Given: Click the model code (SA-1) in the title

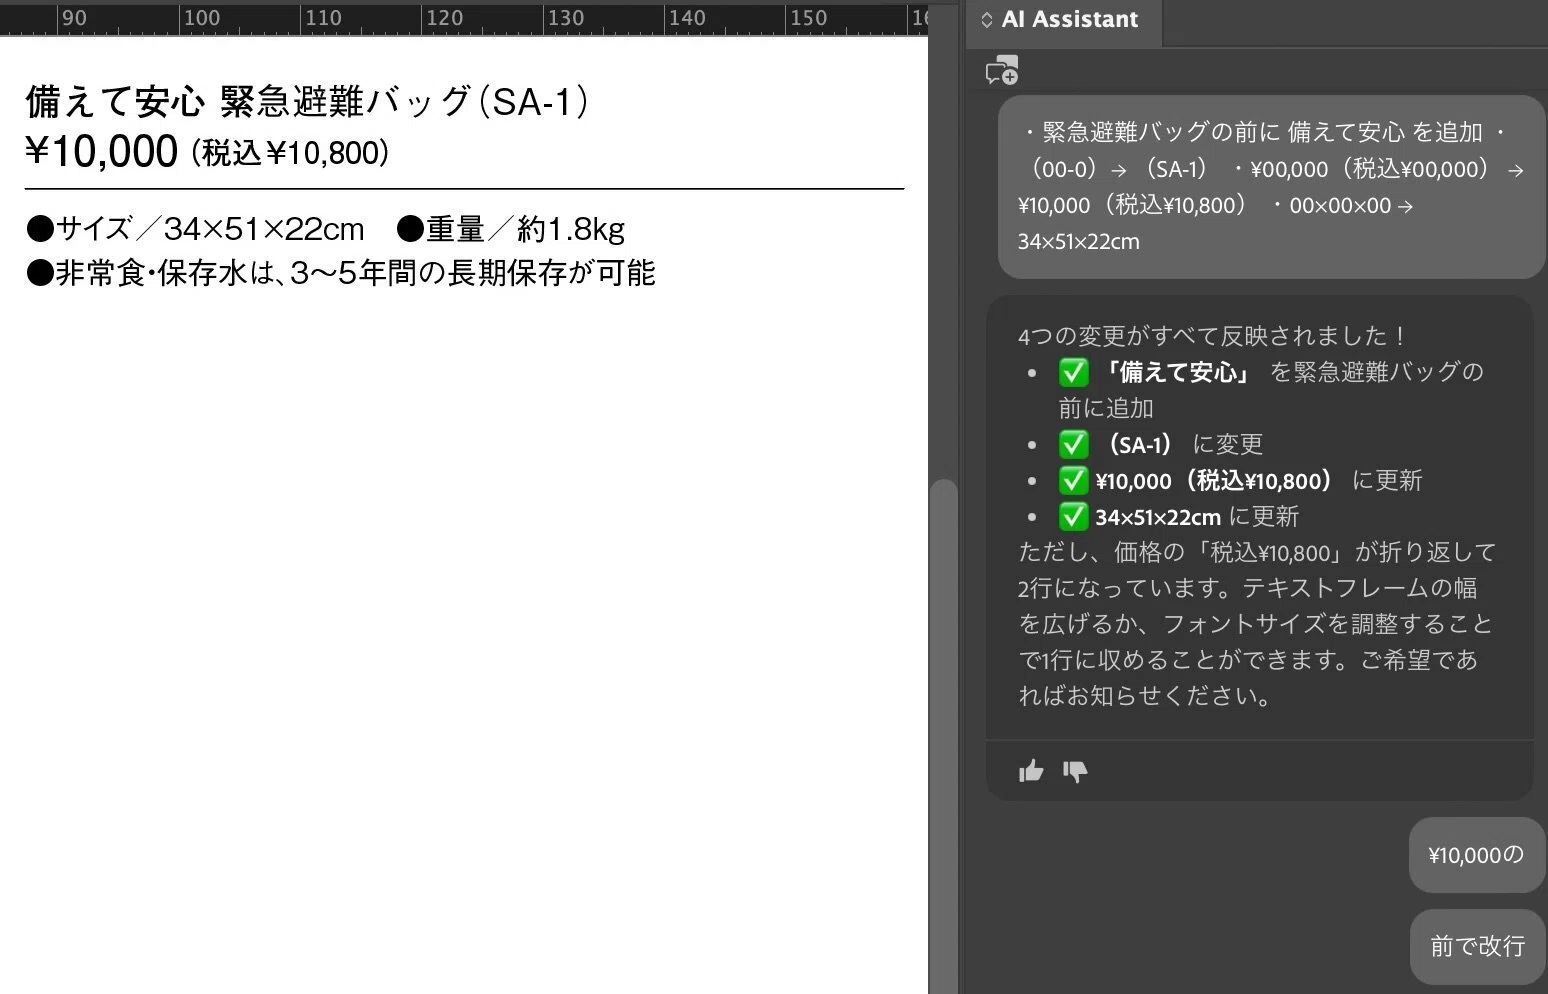Looking at the screenshot, I should (x=533, y=102).
